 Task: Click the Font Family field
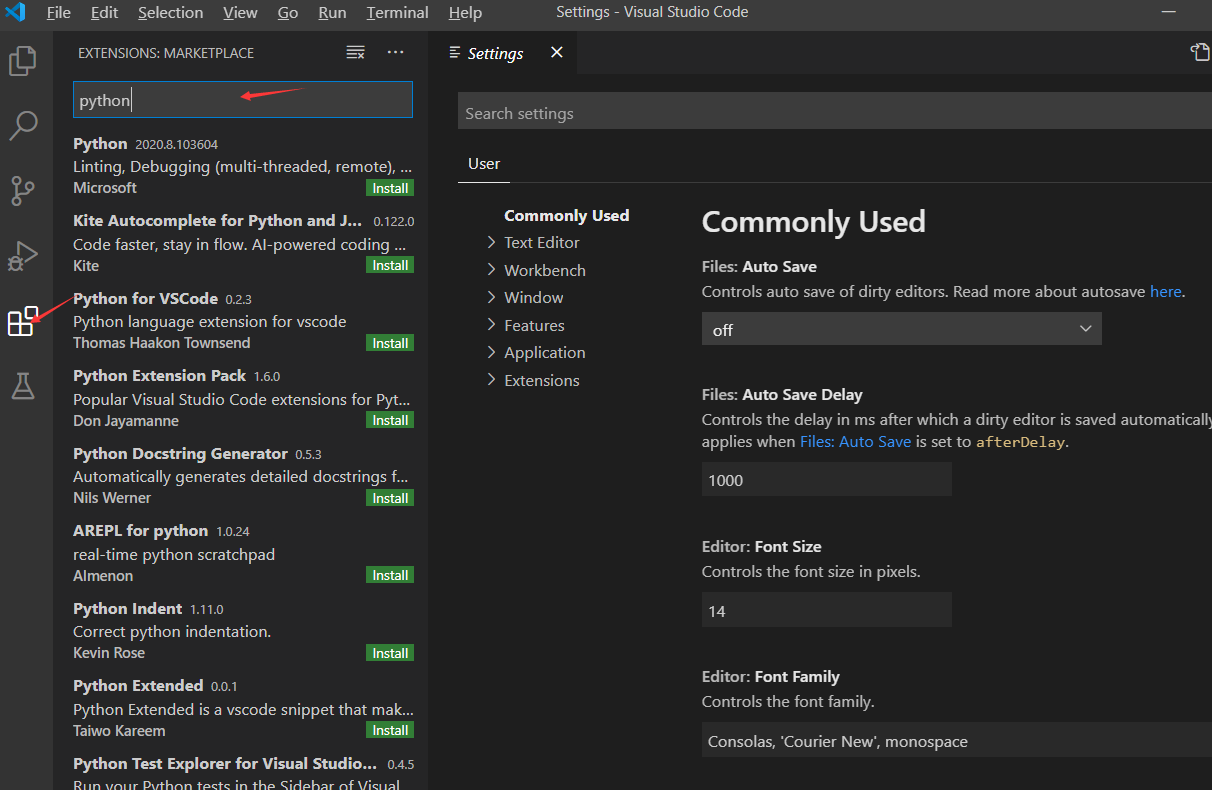pyautogui.click(x=957, y=741)
